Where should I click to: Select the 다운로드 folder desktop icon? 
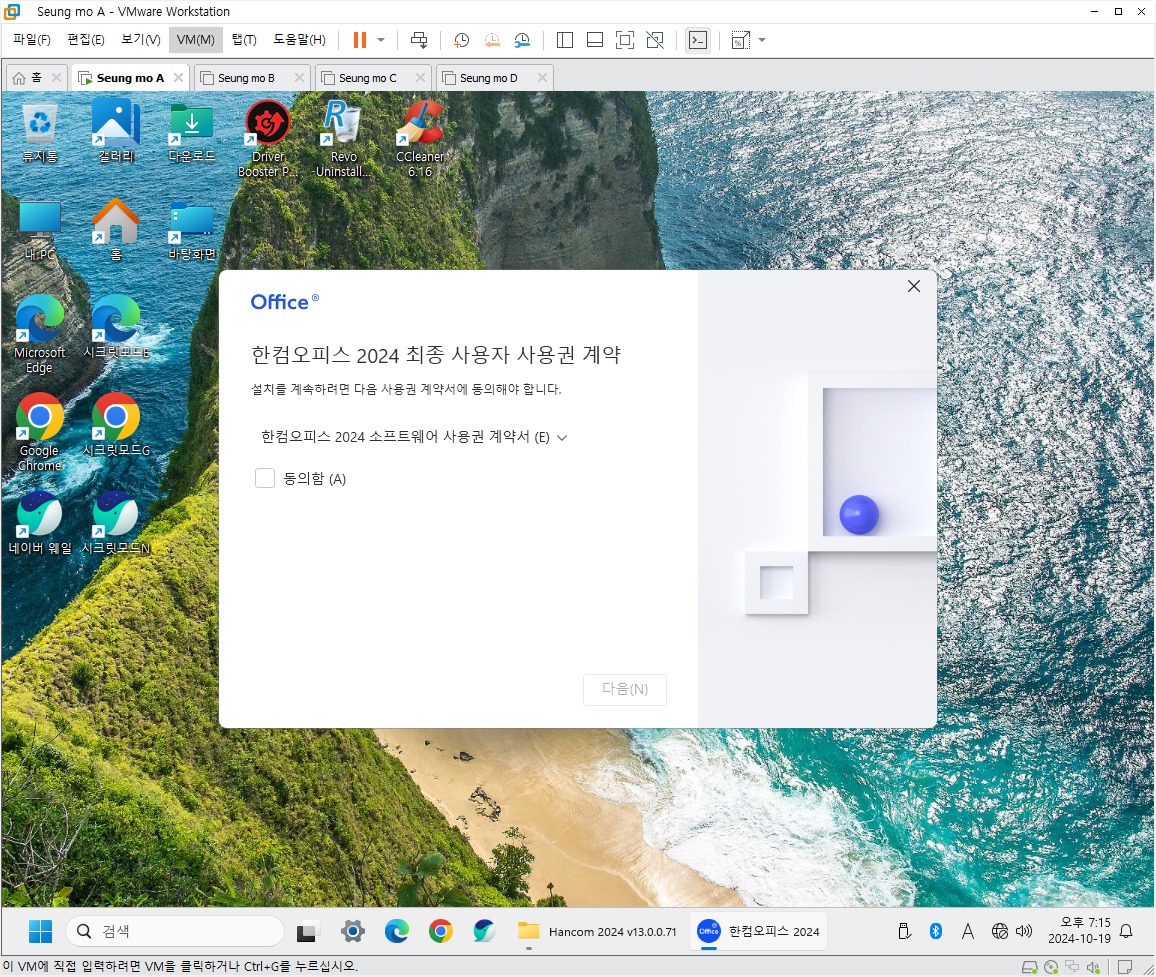pyautogui.click(x=192, y=133)
